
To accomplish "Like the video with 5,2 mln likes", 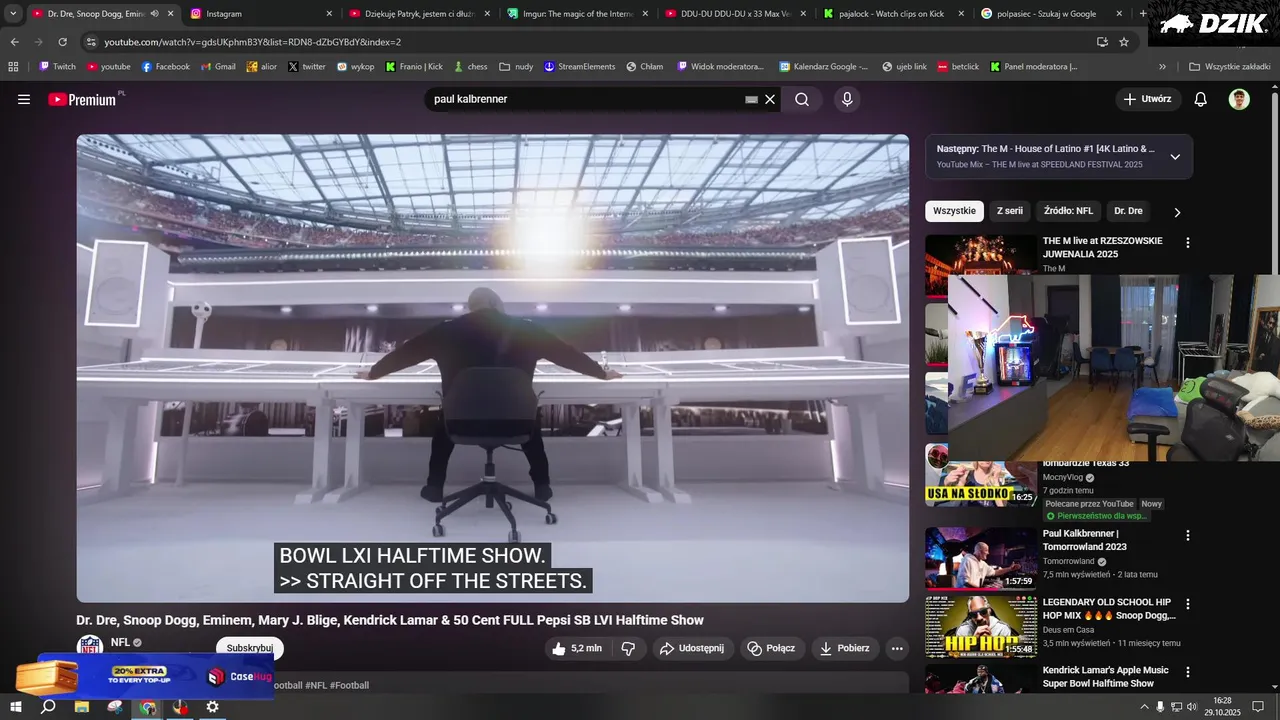I will point(577,648).
